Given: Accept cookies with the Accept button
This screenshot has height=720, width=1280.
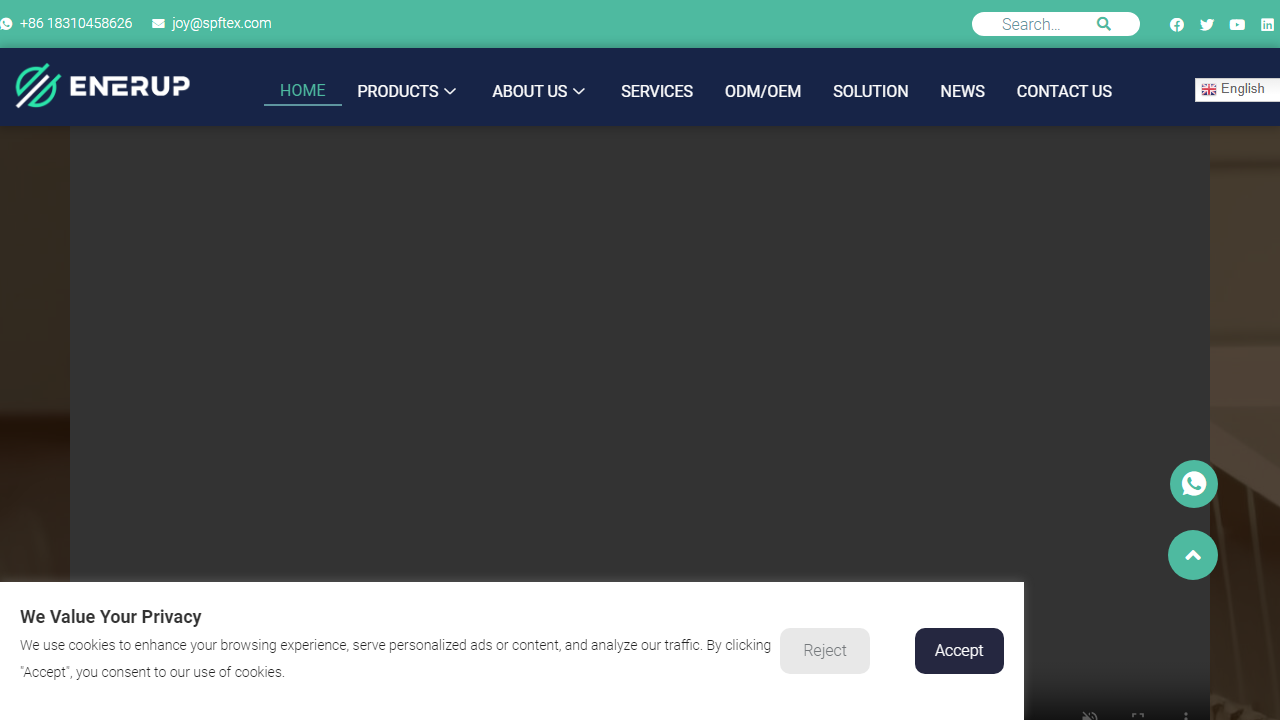Looking at the screenshot, I should click(959, 651).
